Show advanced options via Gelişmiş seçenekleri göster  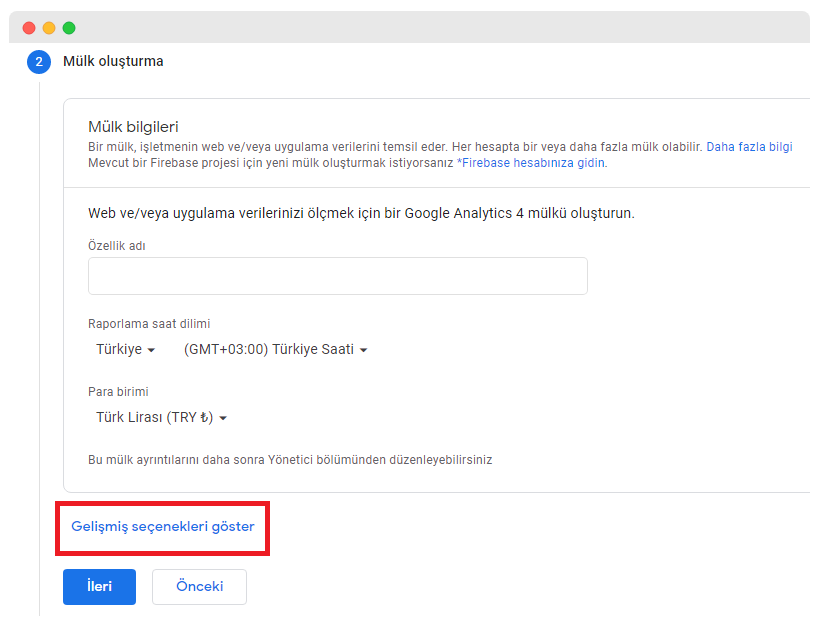[163, 526]
